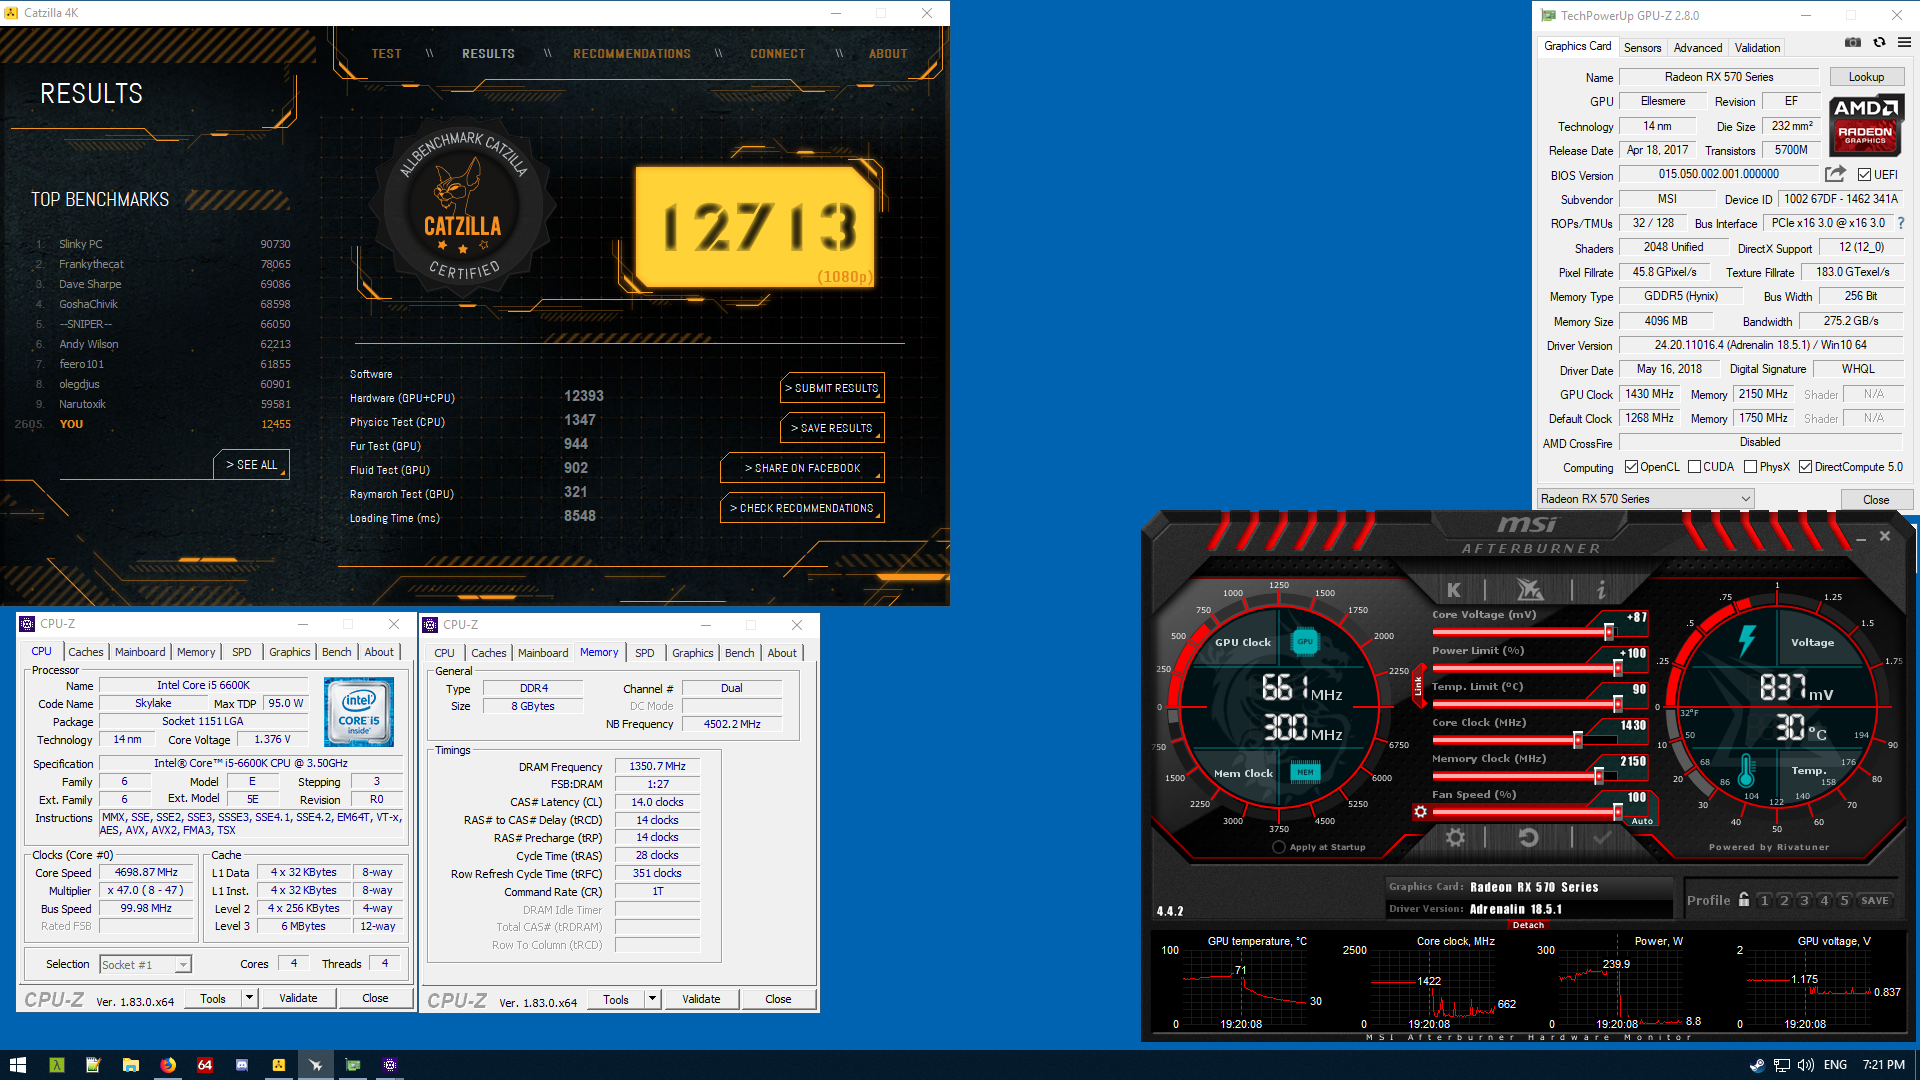
Task: Click Check Recommendations in Catzilla
Action: pyautogui.click(x=802, y=508)
